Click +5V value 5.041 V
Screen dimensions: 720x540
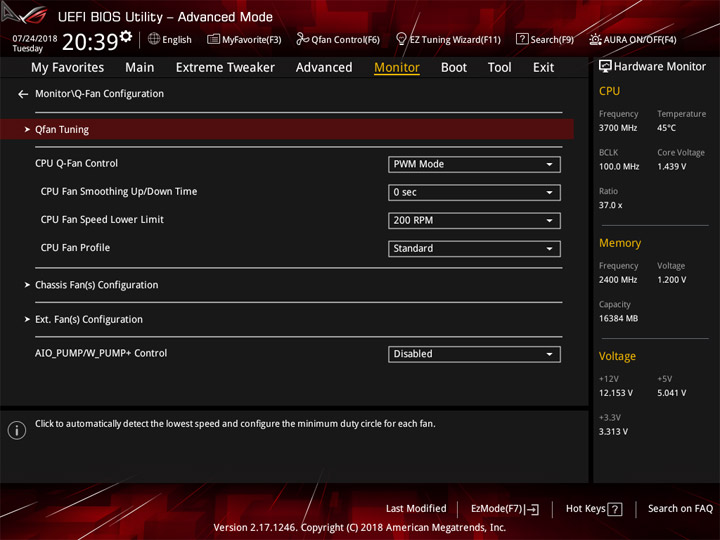click(x=672, y=393)
